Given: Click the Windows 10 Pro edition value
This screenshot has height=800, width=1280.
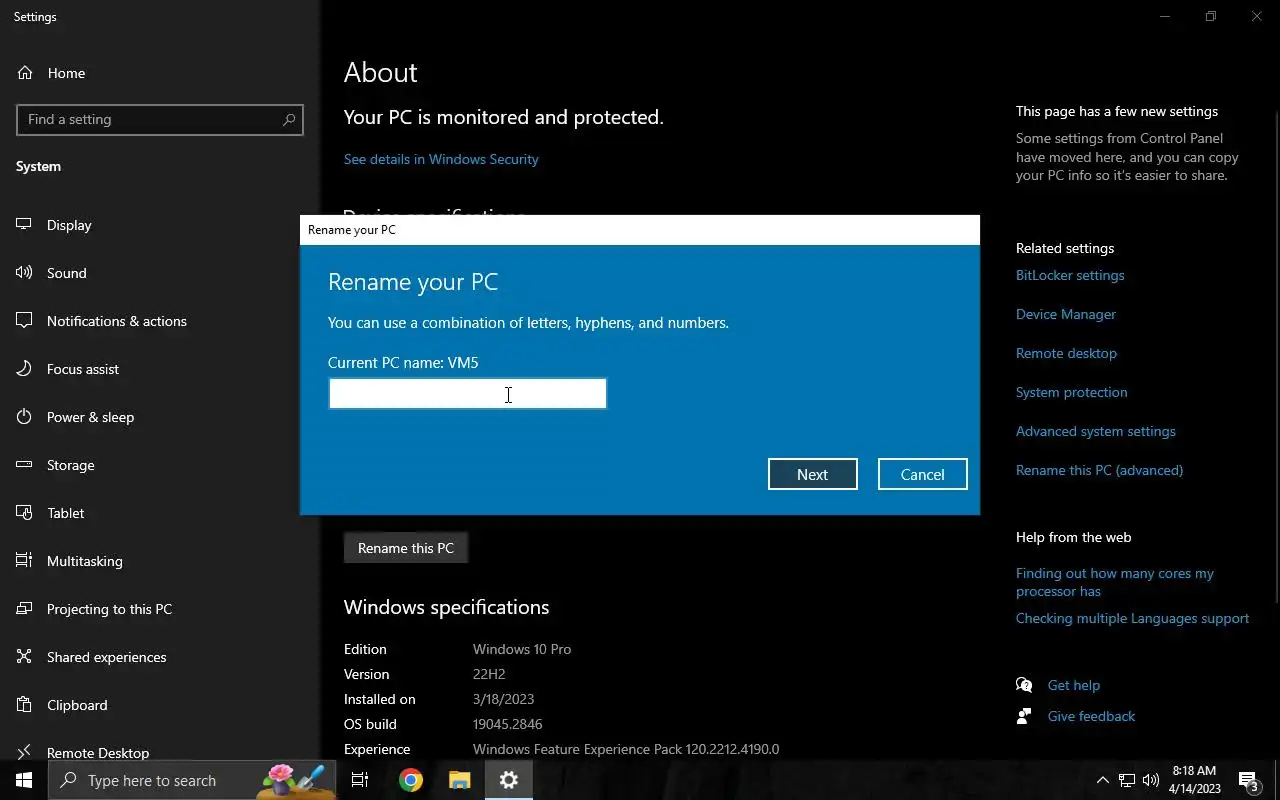Looking at the screenshot, I should [522, 649].
